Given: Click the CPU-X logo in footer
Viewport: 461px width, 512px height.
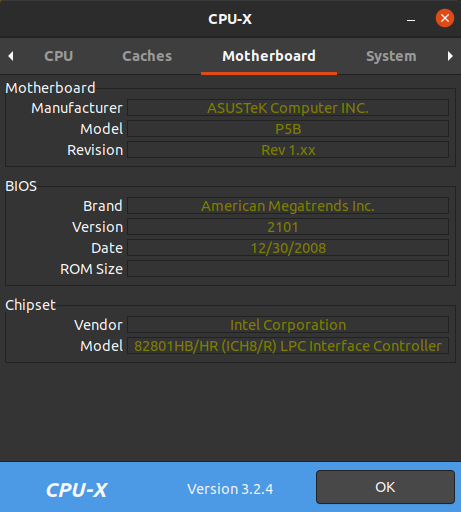Looking at the screenshot, I should tap(77, 490).
